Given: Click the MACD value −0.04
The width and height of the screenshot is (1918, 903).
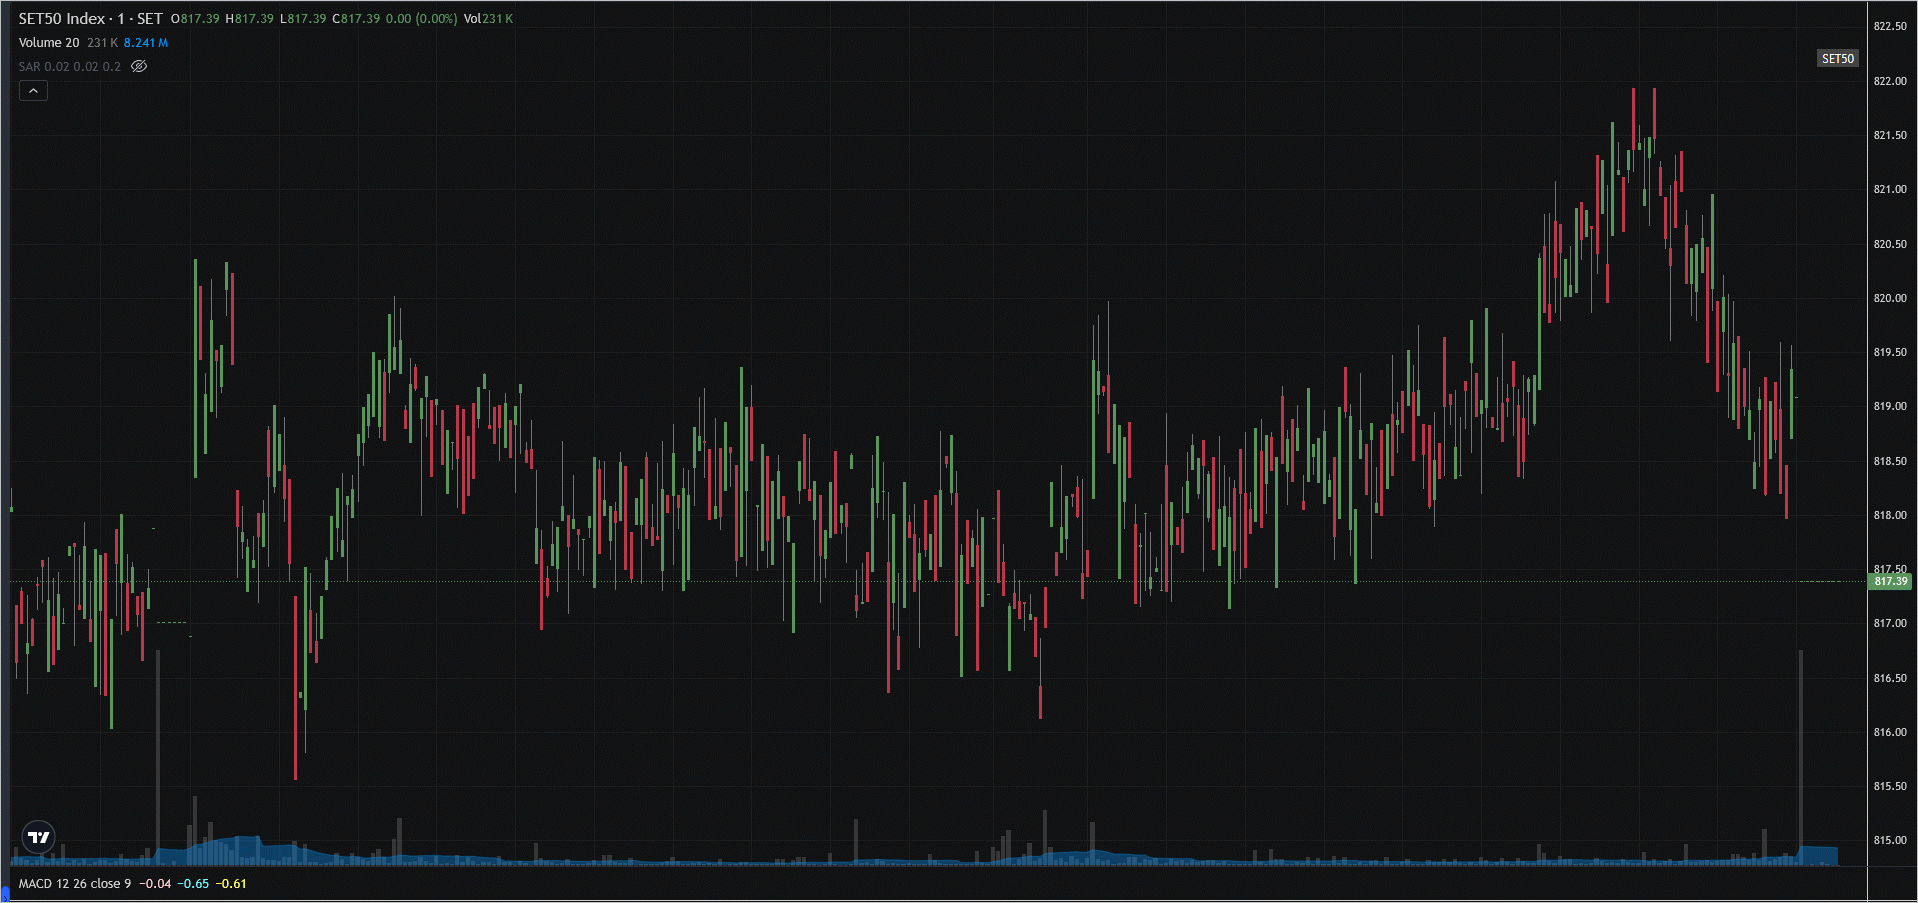Looking at the screenshot, I should [155, 883].
